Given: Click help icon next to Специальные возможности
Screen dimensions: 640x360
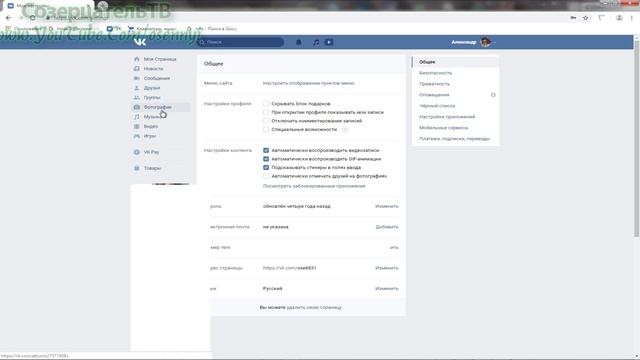Looking at the screenshot, I should [345, 130].
